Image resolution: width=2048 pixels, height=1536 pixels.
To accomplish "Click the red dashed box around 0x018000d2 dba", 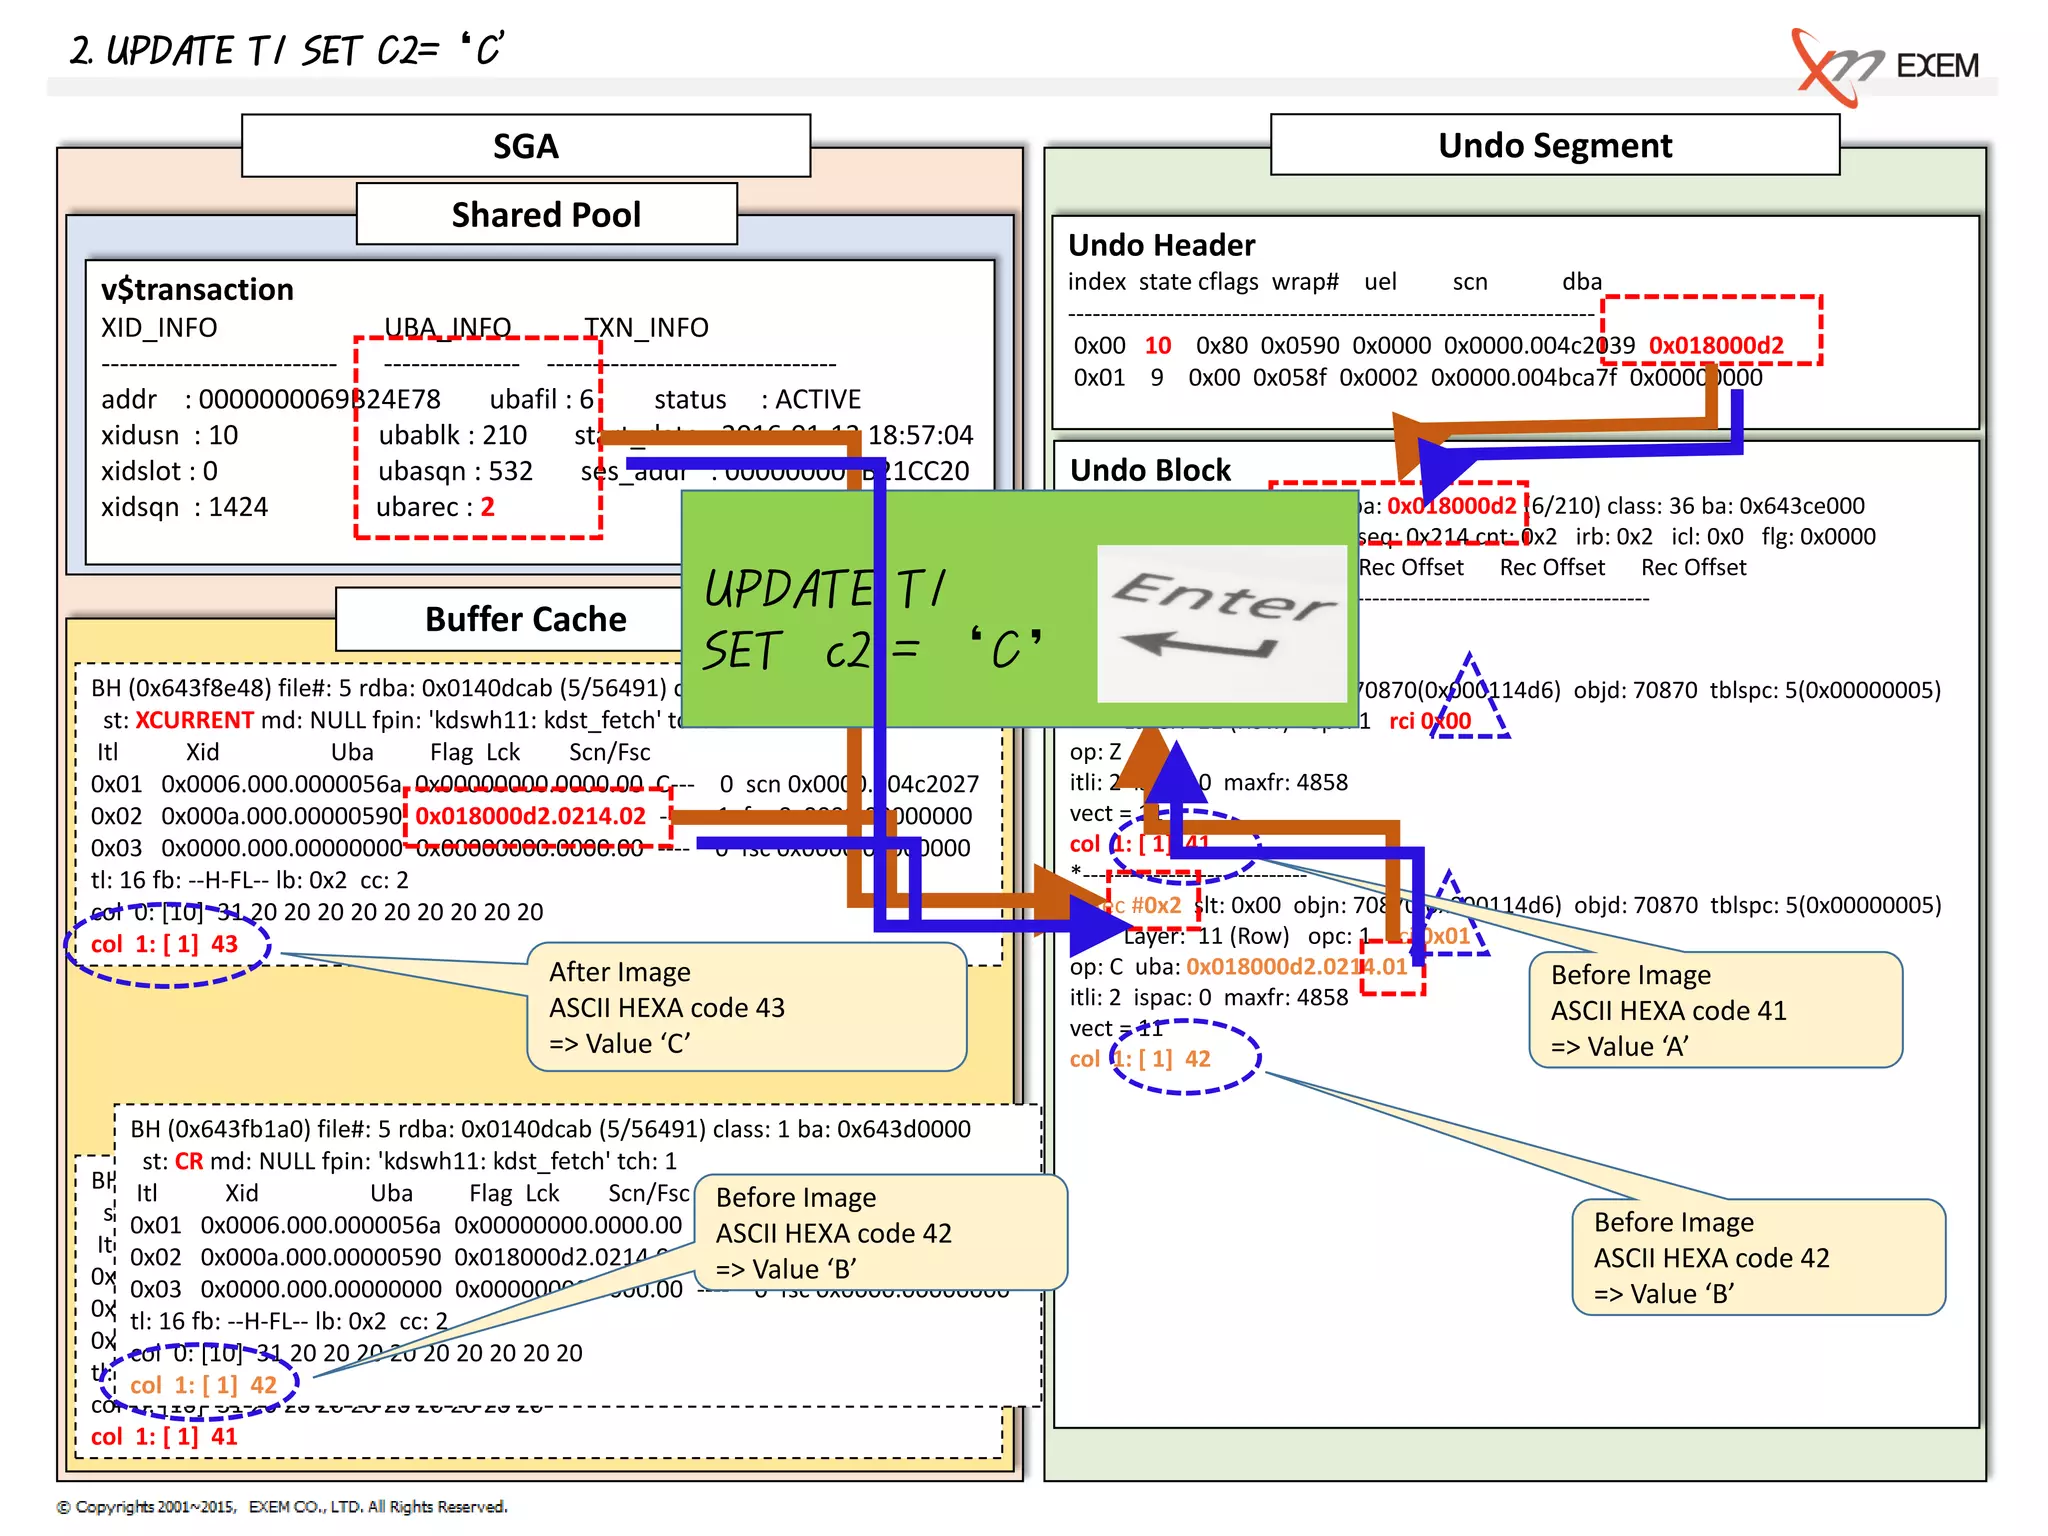I will click(1712, 330).
